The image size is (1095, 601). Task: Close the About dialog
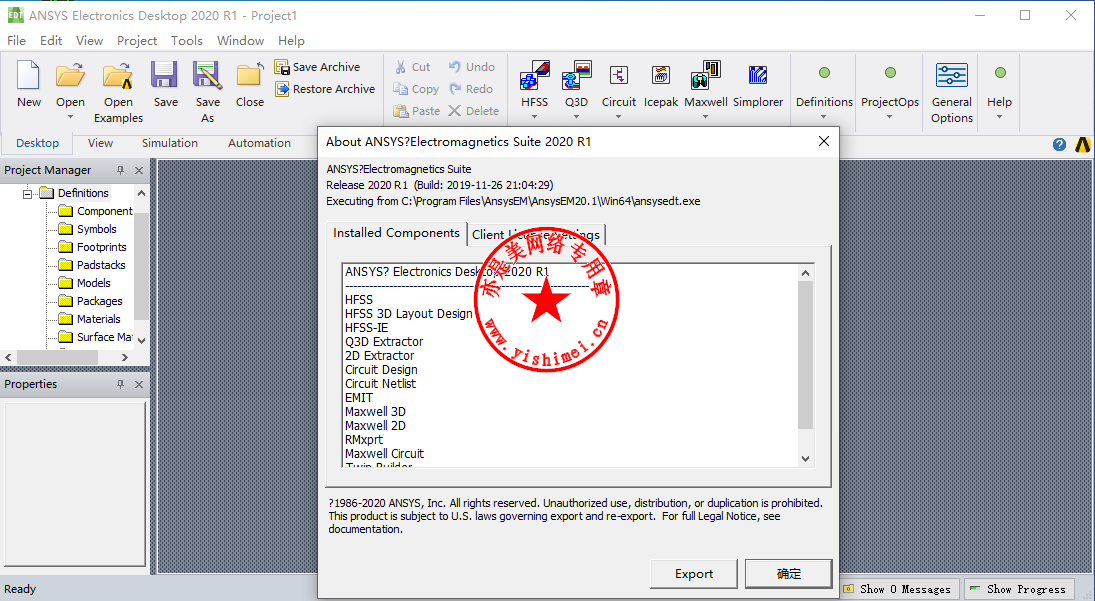point(824,142)
